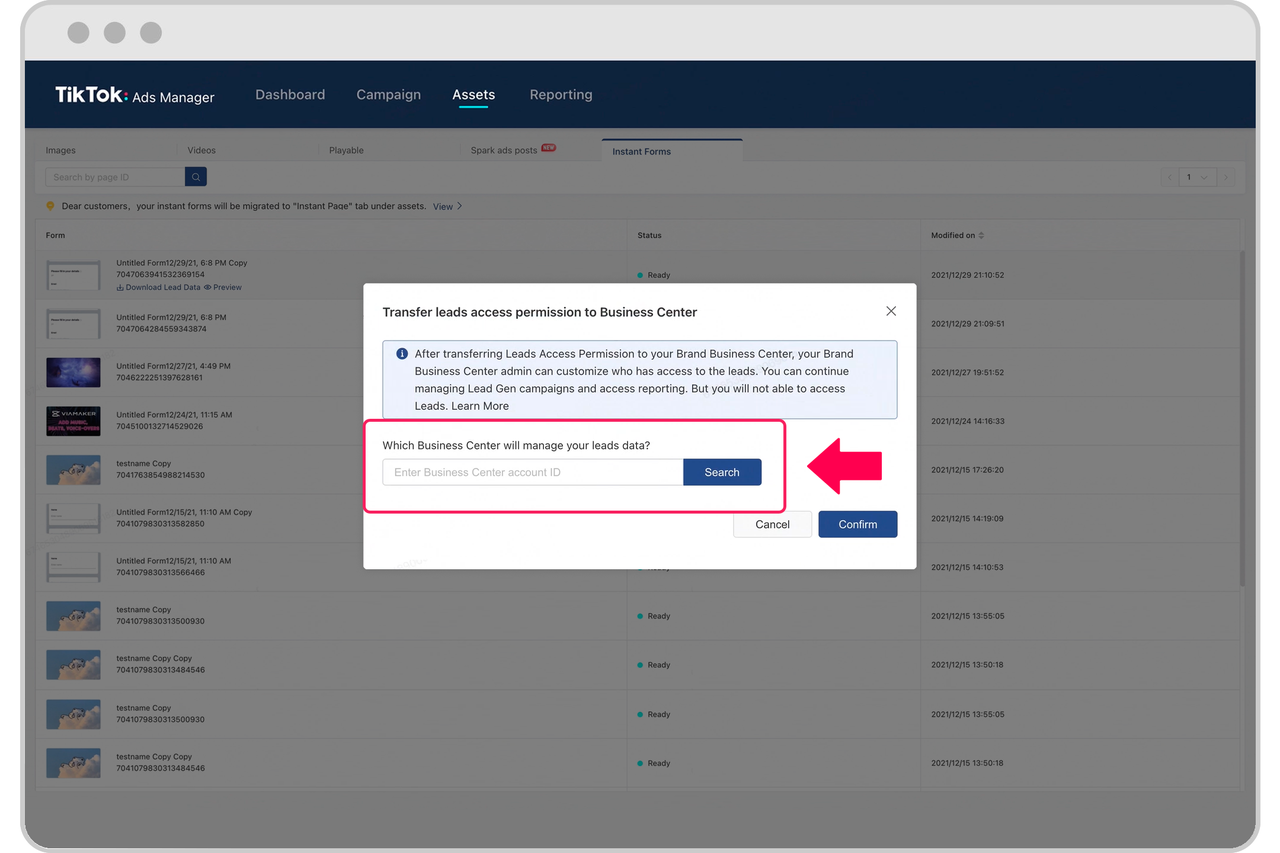Click the blue magnifier search icon

click(x=196, y=177)
